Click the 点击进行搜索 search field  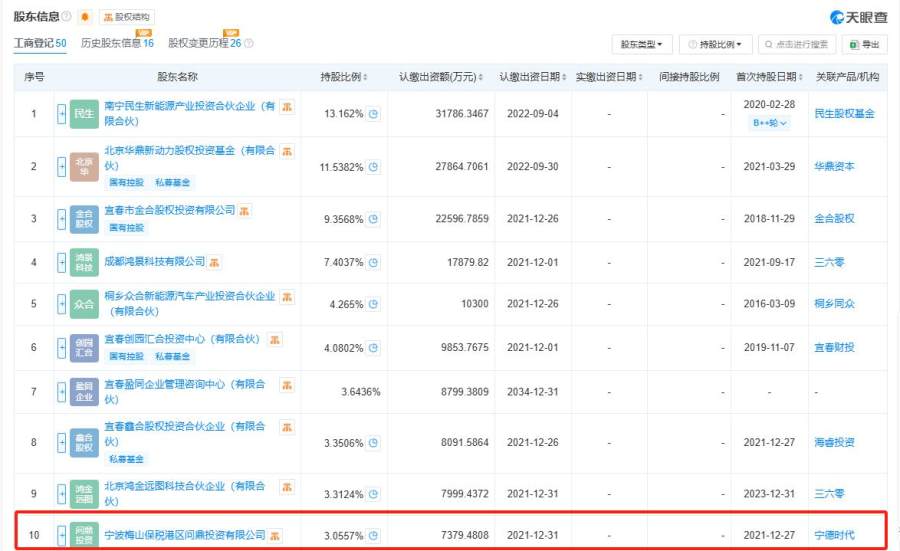(x=797, y=44)
